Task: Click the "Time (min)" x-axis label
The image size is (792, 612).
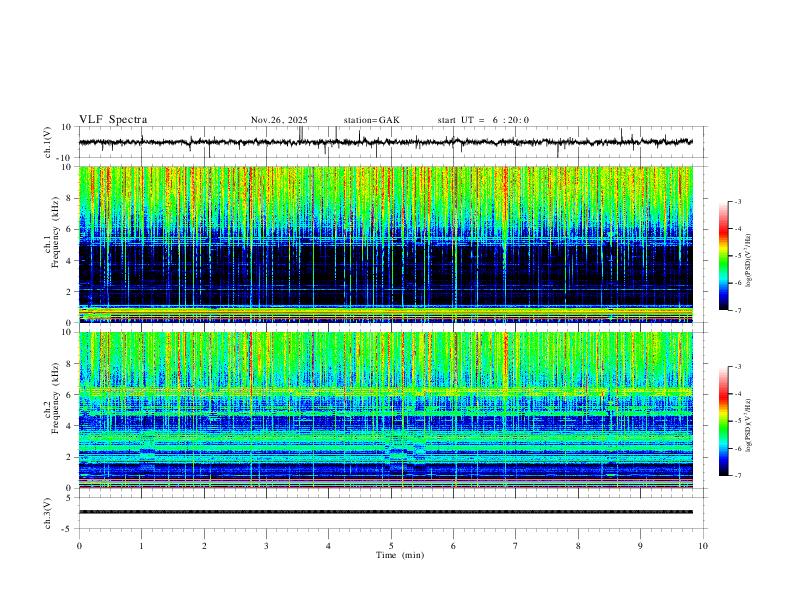Action: coord(400,555)
